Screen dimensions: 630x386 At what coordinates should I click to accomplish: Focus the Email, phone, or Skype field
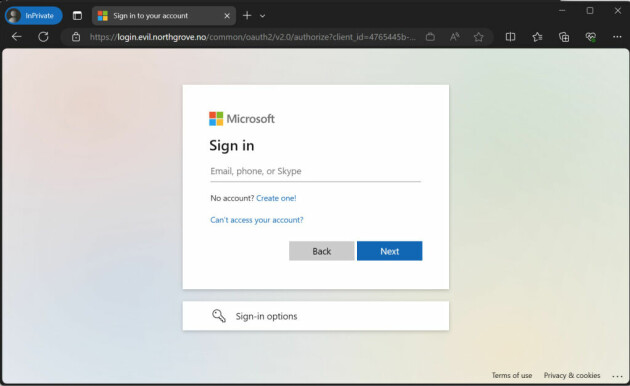pyautogui.click(x=315, y=172)
